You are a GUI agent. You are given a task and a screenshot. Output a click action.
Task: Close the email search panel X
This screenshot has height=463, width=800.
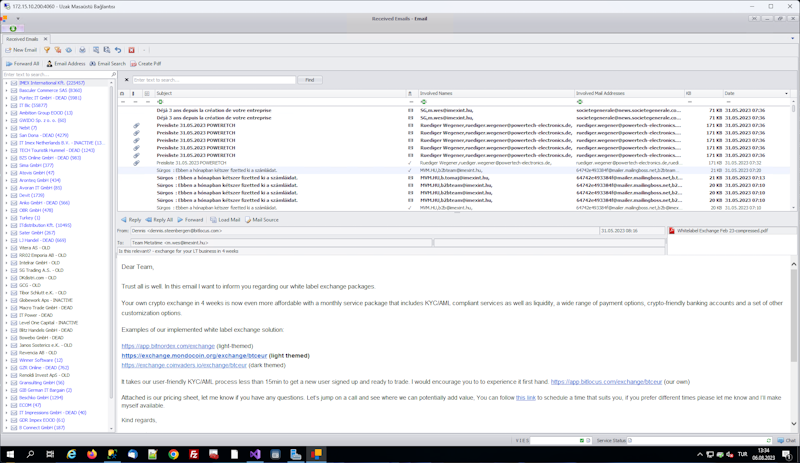(x=127, y=80)
